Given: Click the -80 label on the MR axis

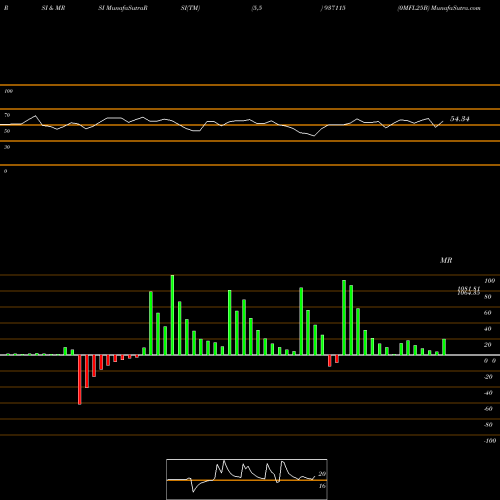Looking at the screenshot, I should (488, 425).
